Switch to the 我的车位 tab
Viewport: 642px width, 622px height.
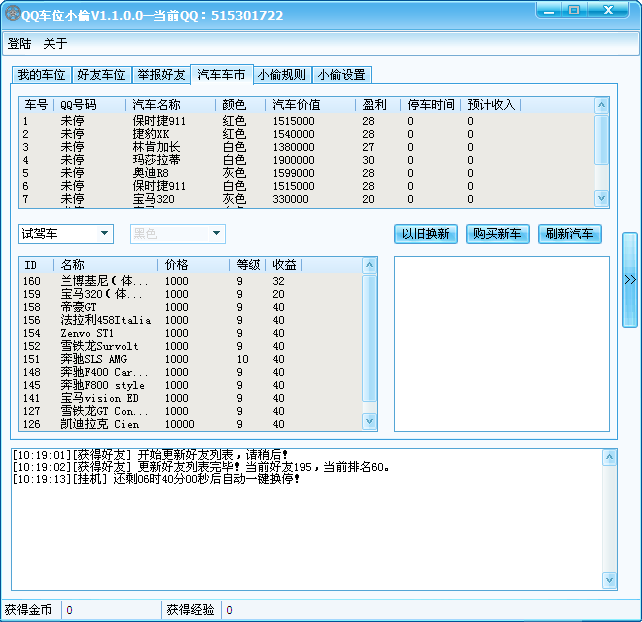pos(41,75)
